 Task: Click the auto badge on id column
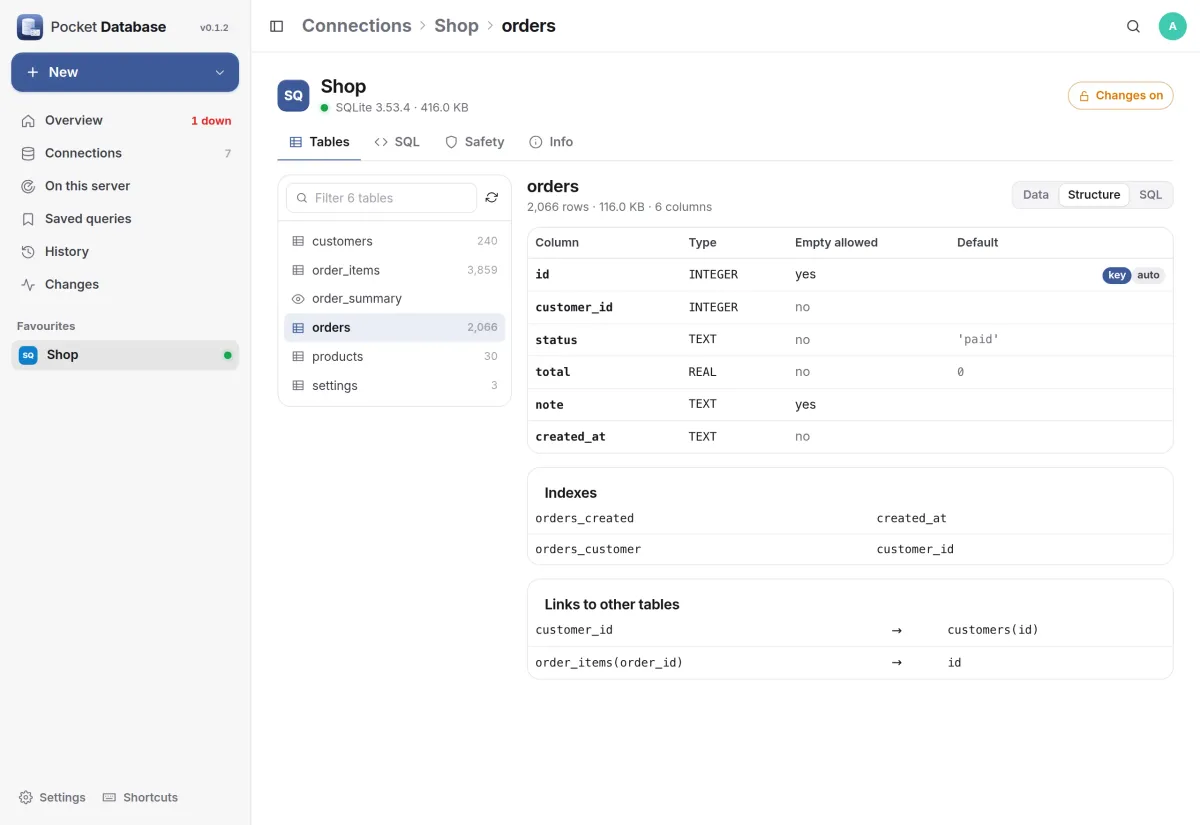1148,275
